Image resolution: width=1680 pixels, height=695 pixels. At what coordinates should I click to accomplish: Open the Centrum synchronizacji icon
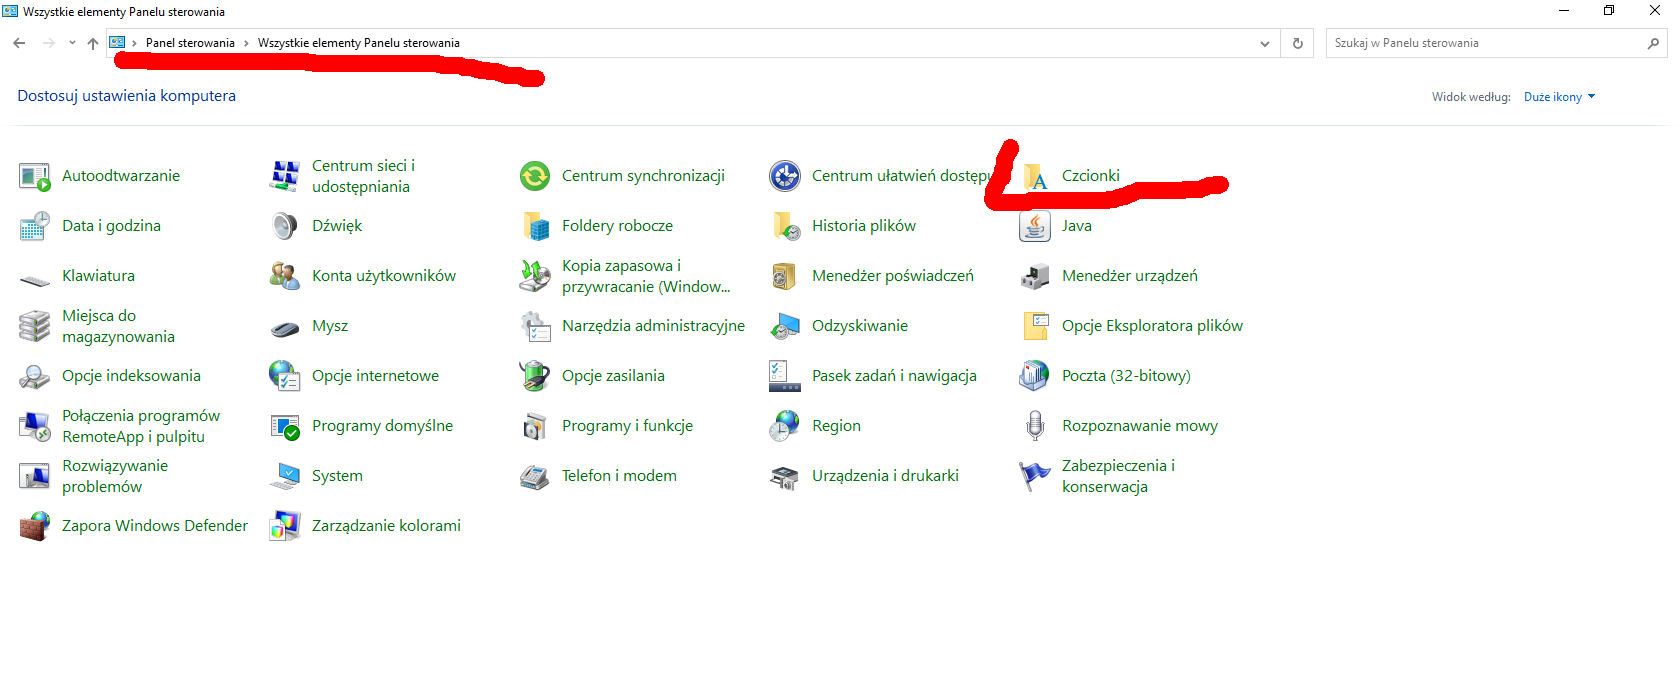535,176
